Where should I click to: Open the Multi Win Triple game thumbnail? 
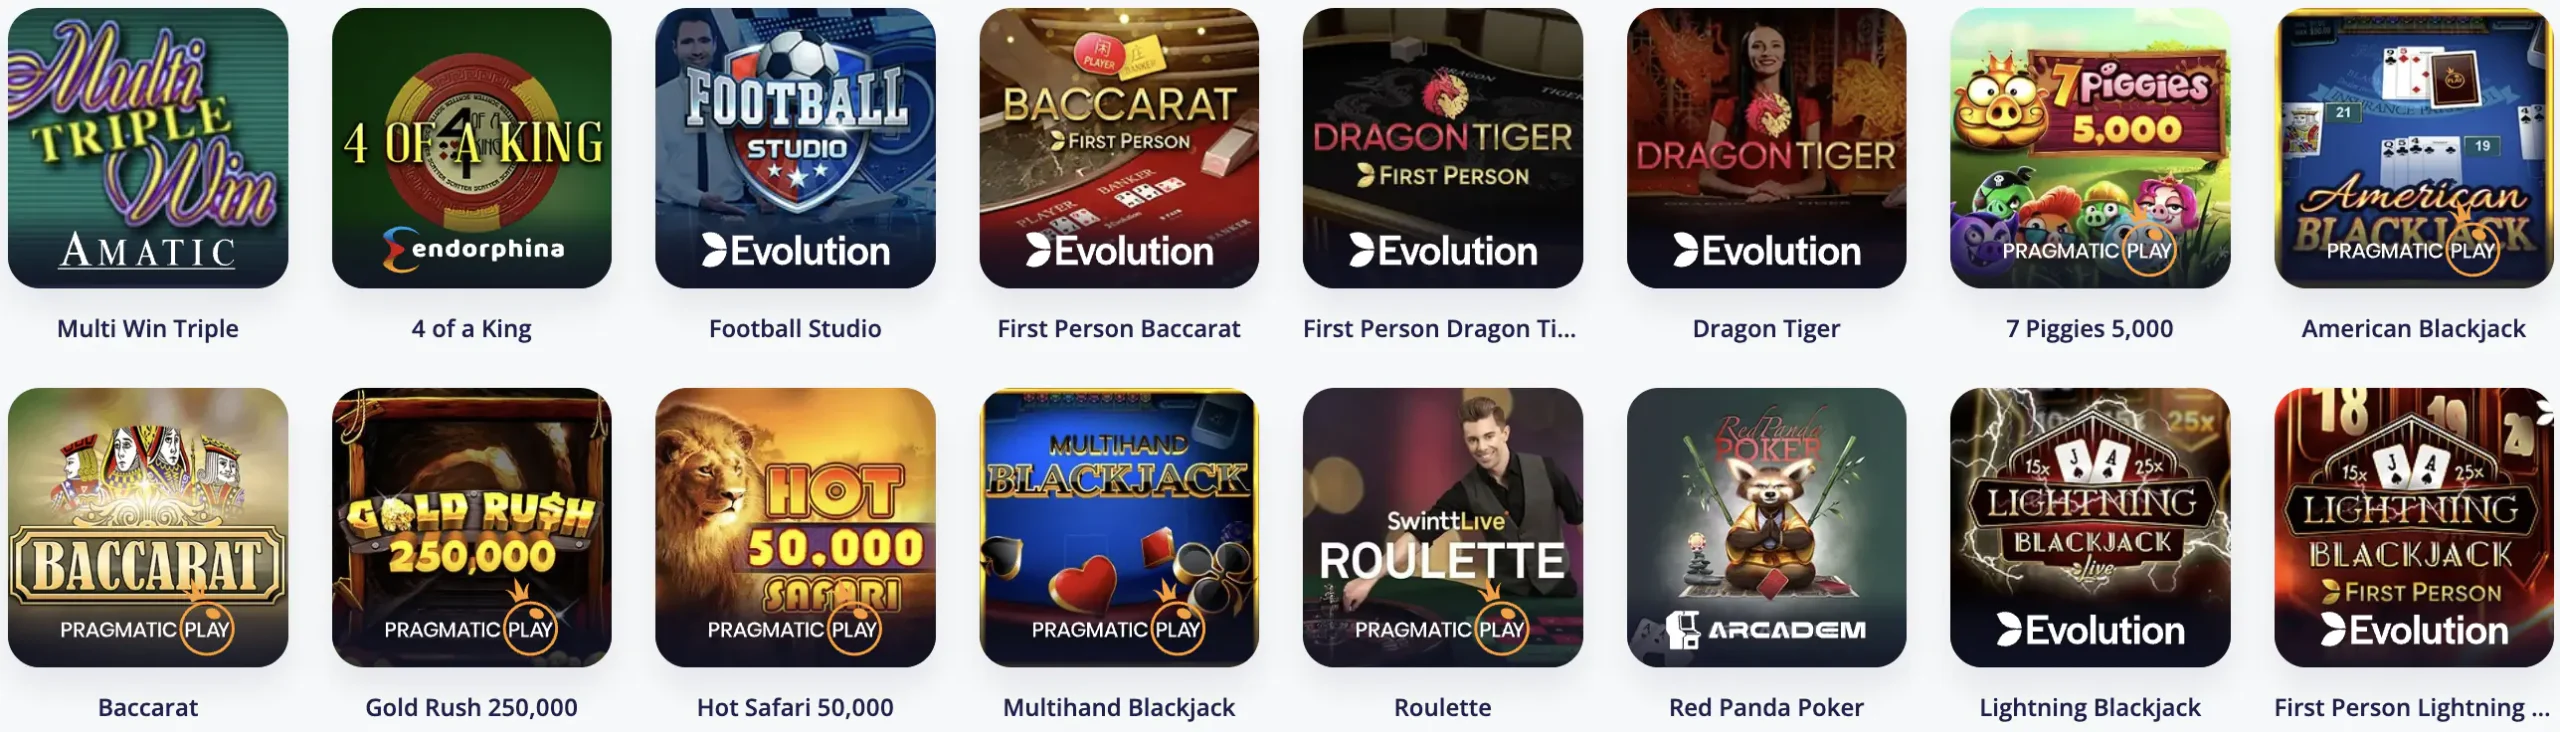point(148,148)
